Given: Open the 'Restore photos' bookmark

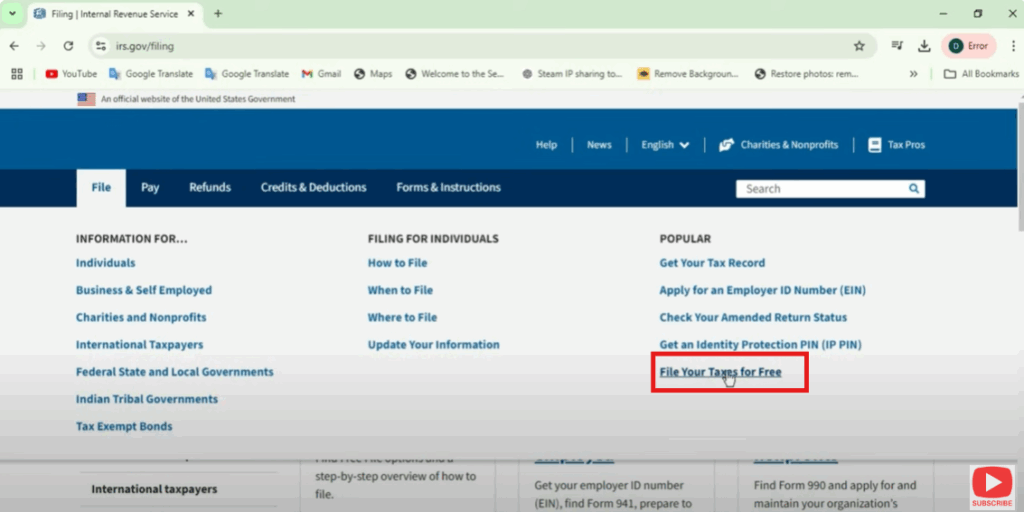Looking at the screenshot, I should [806, 74].
